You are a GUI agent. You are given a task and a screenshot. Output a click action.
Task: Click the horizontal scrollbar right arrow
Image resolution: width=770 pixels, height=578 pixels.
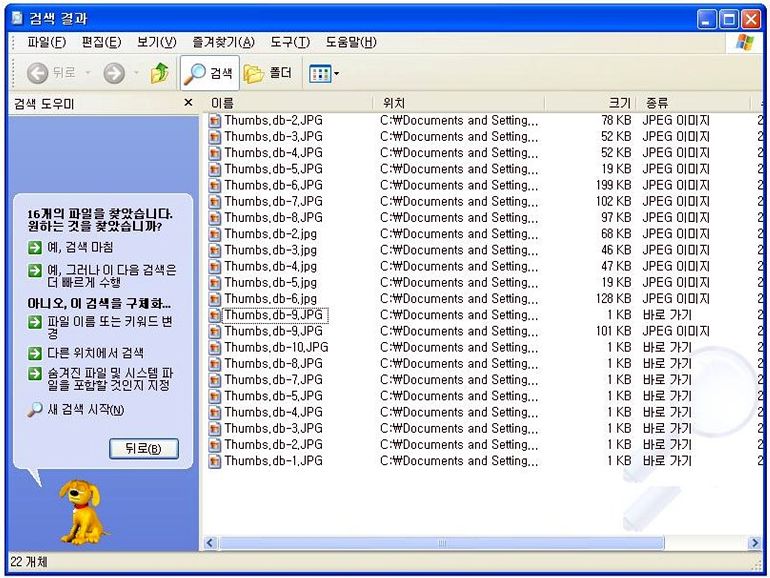[755, 543]
